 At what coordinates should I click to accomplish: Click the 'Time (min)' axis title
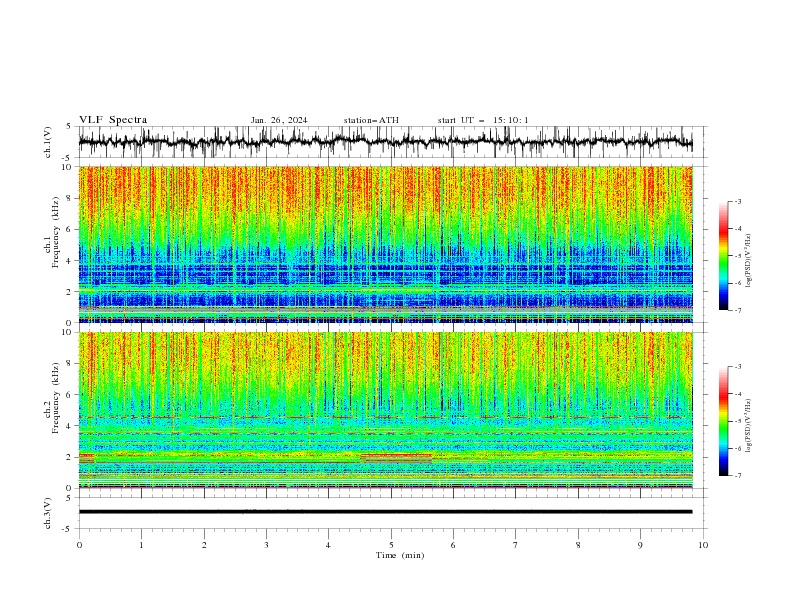(400, 555)
